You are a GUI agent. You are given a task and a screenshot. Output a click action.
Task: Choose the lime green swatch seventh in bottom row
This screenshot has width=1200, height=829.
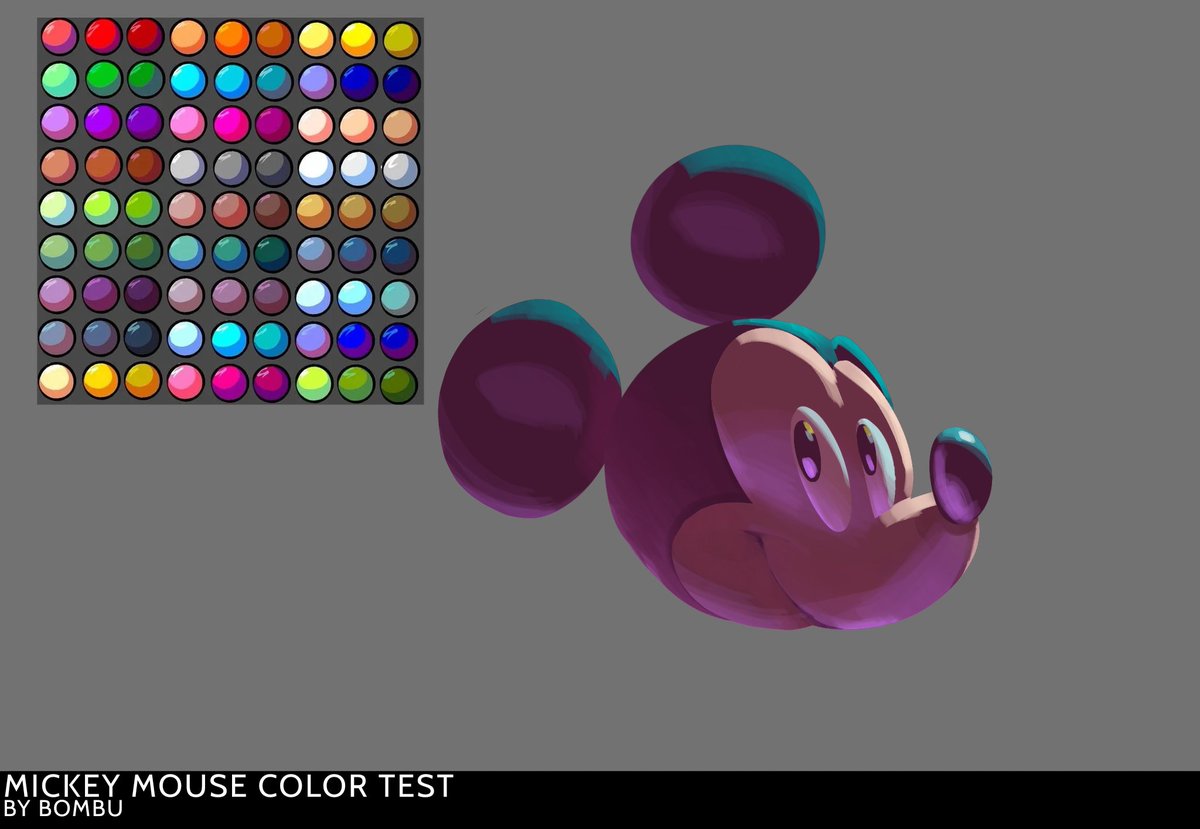pyautogui.click(x=315, y=383)
